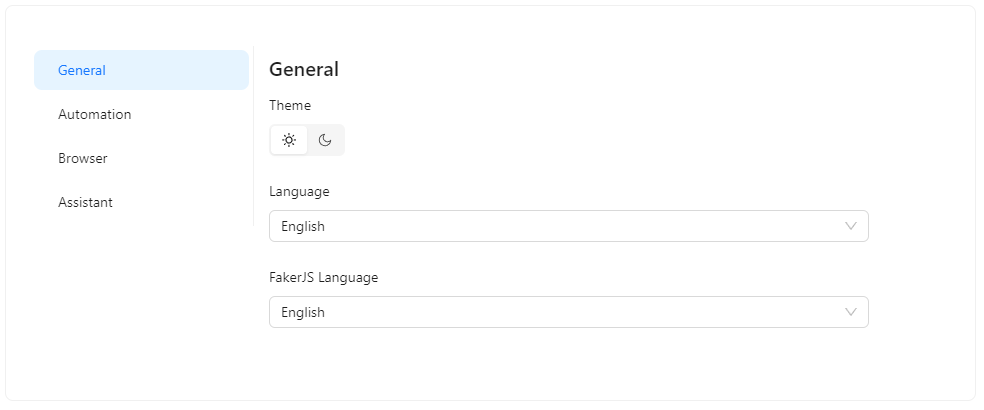
Task: Click the Theme label
Action: 290,105
